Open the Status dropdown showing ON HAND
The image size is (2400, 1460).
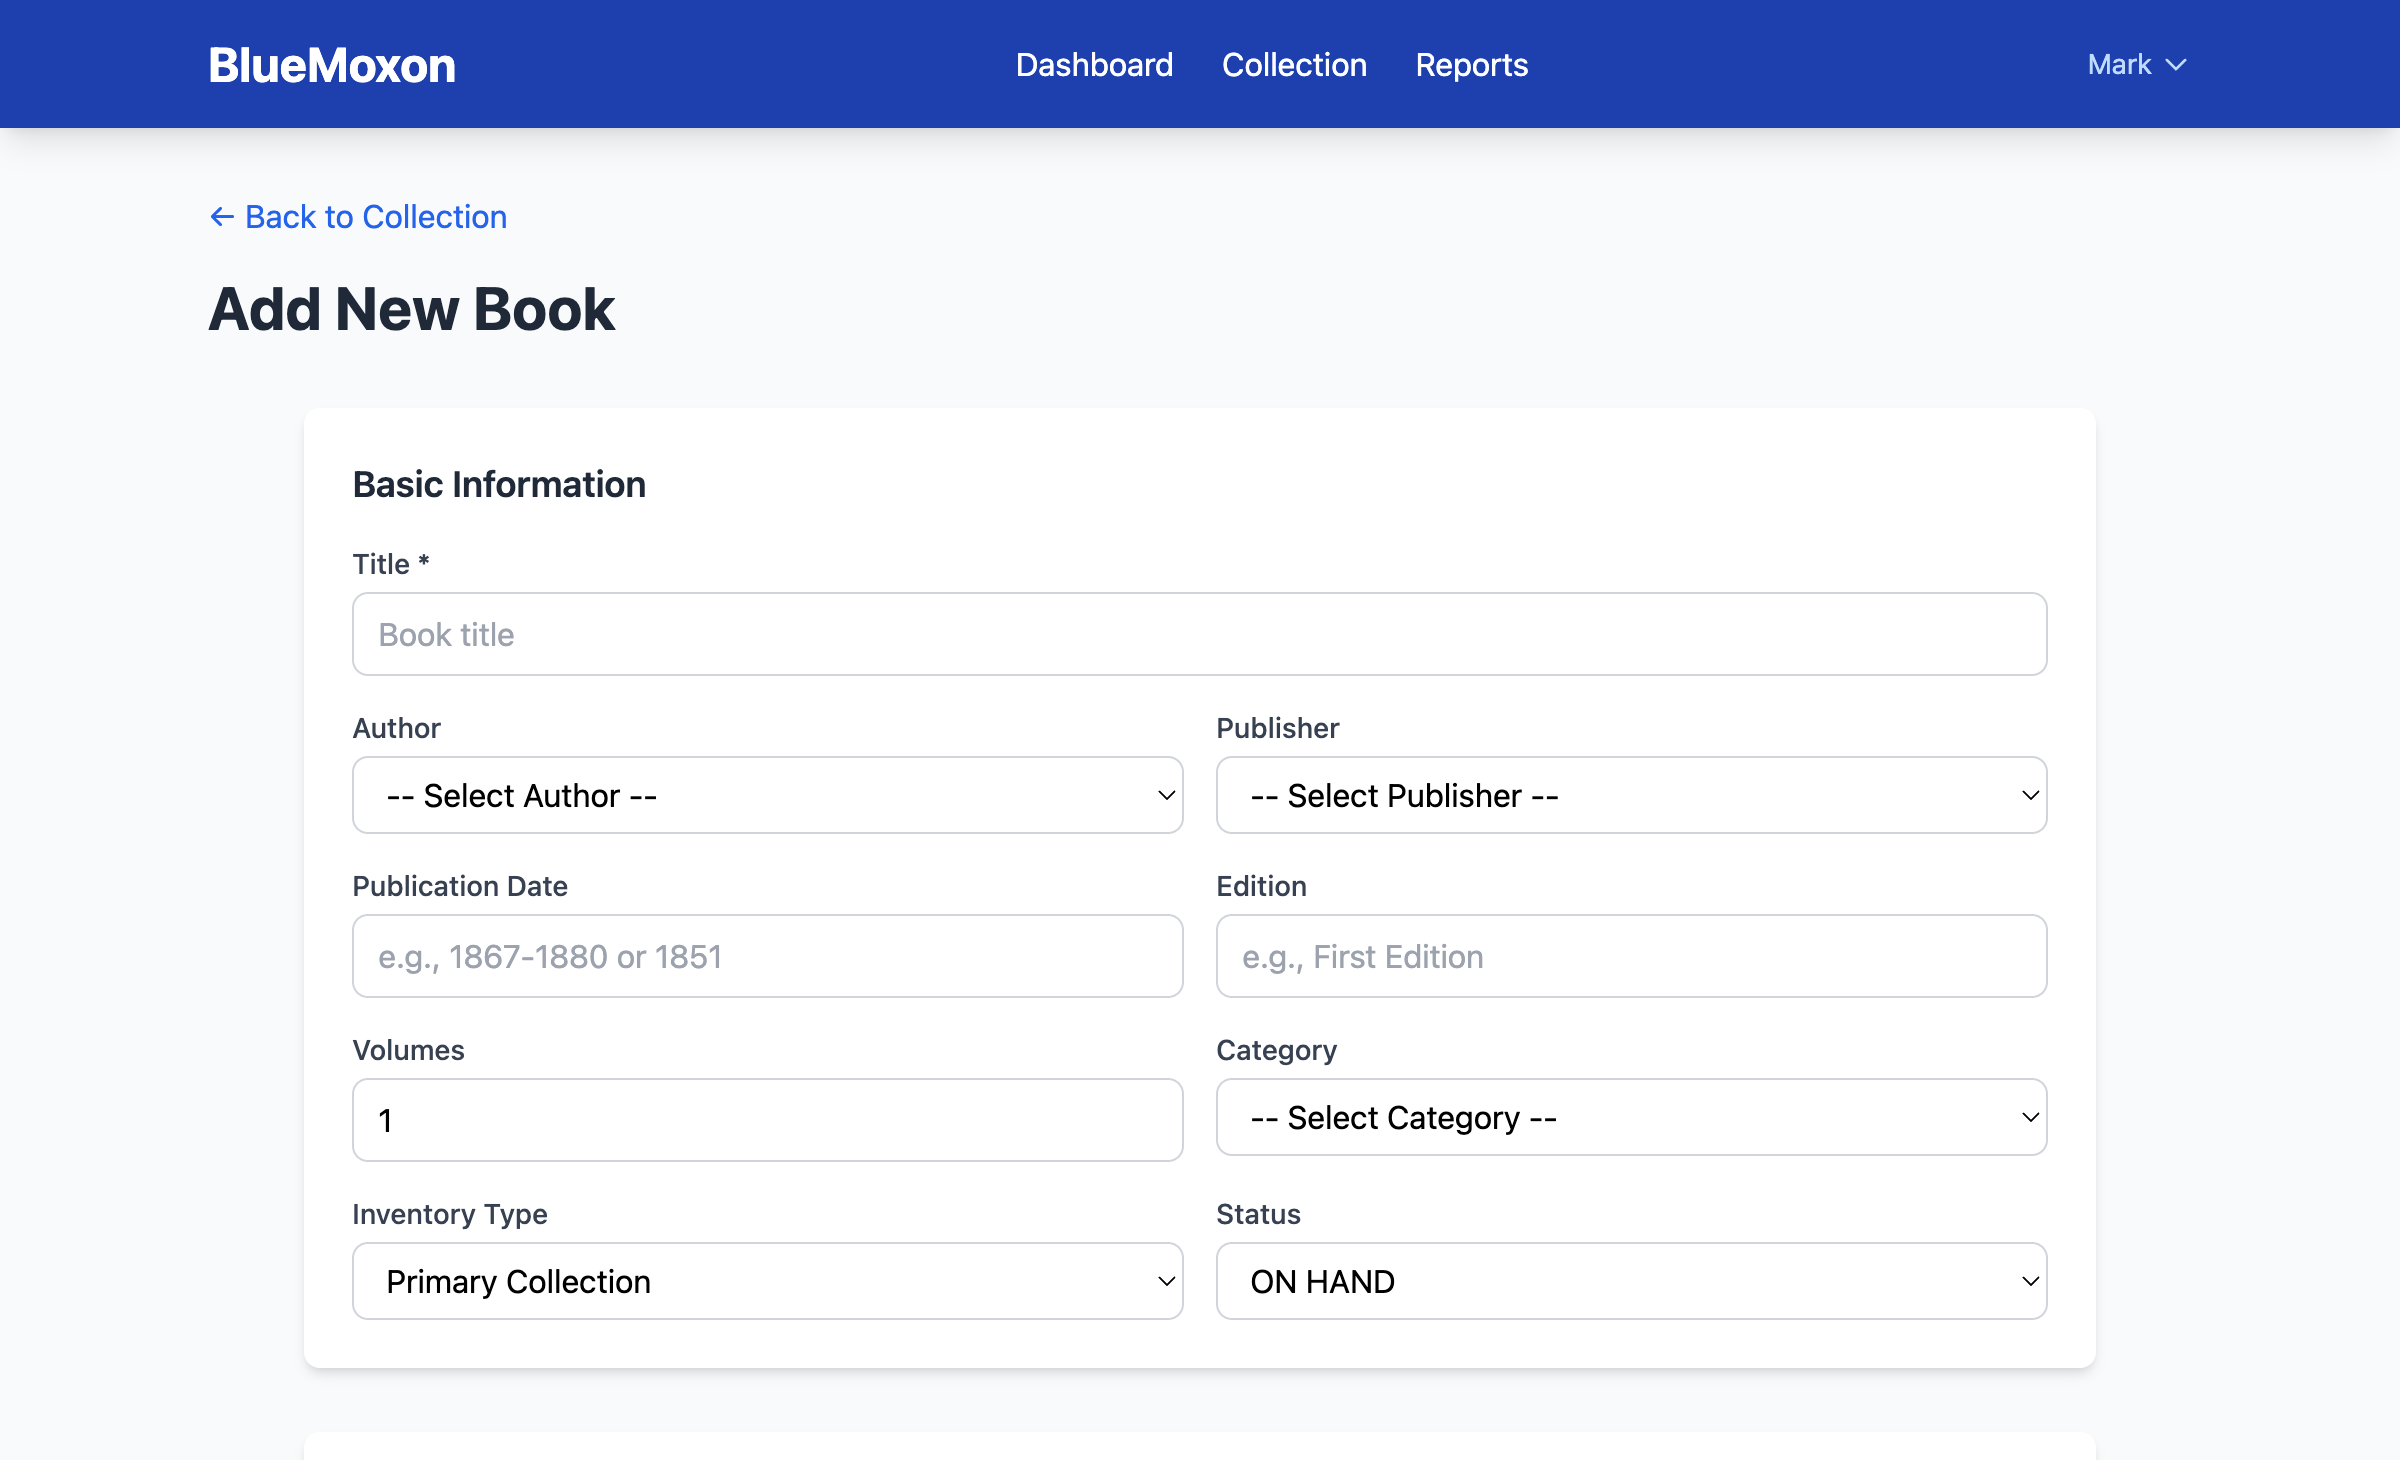[1630, 1281]
